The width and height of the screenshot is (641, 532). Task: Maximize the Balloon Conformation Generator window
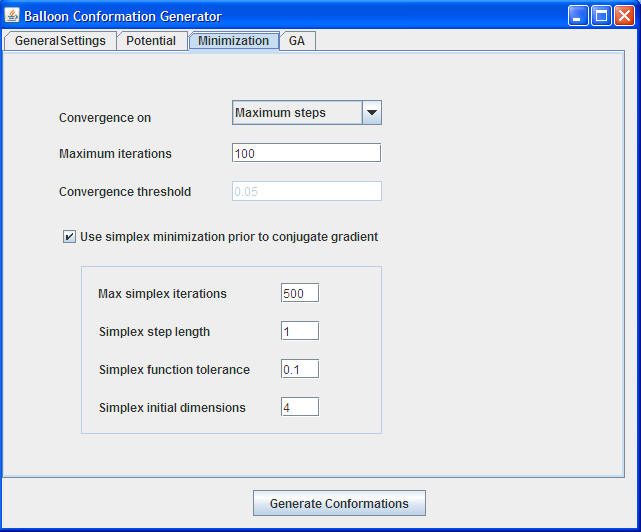tap(601, 16)
